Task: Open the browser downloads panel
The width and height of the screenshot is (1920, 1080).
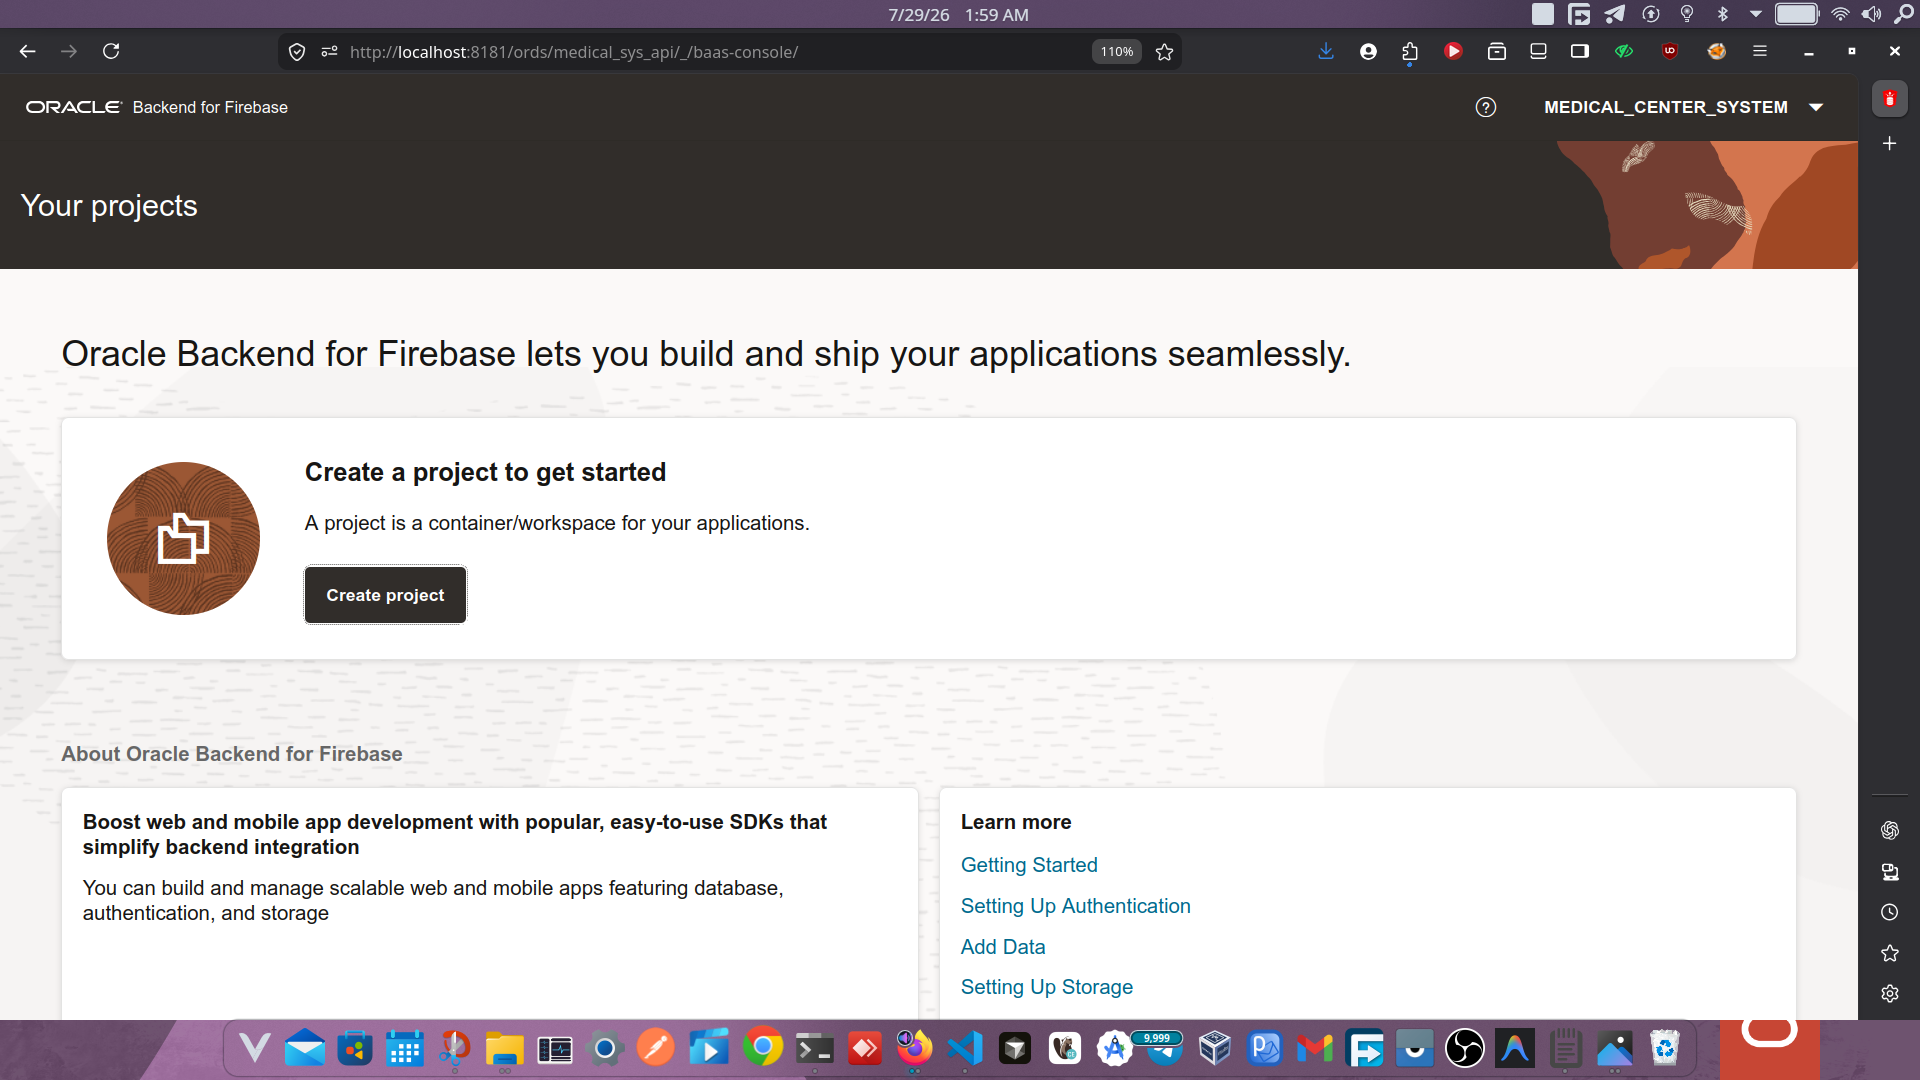Action: point(1326,51)
